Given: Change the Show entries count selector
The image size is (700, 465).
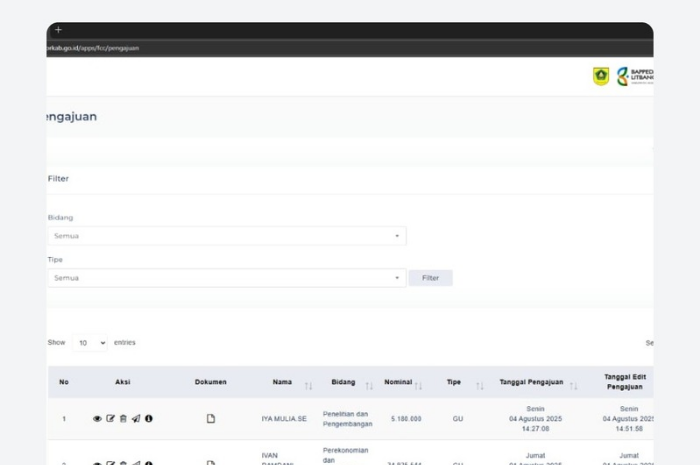Looking at the screenshot, I should pyautogui.click(x=90, y=343).
